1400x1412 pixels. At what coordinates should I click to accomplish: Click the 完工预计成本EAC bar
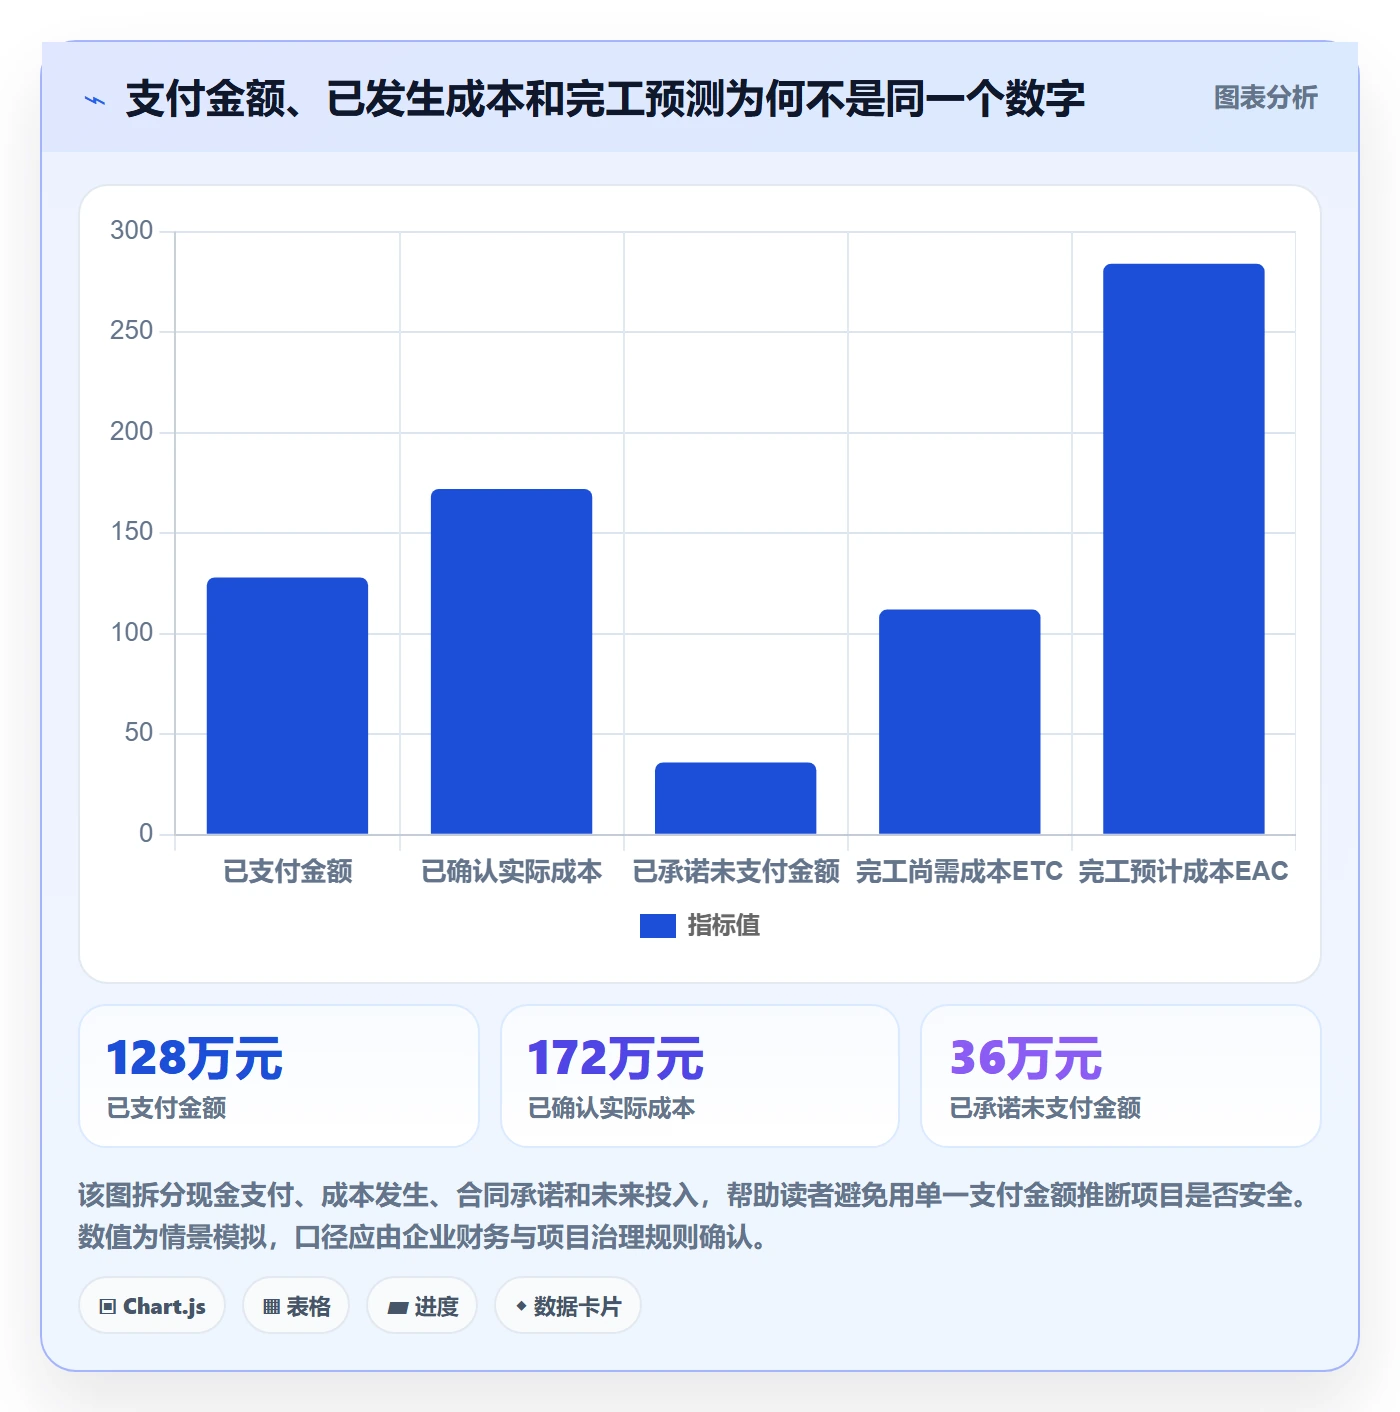[x=1183, y=549]
